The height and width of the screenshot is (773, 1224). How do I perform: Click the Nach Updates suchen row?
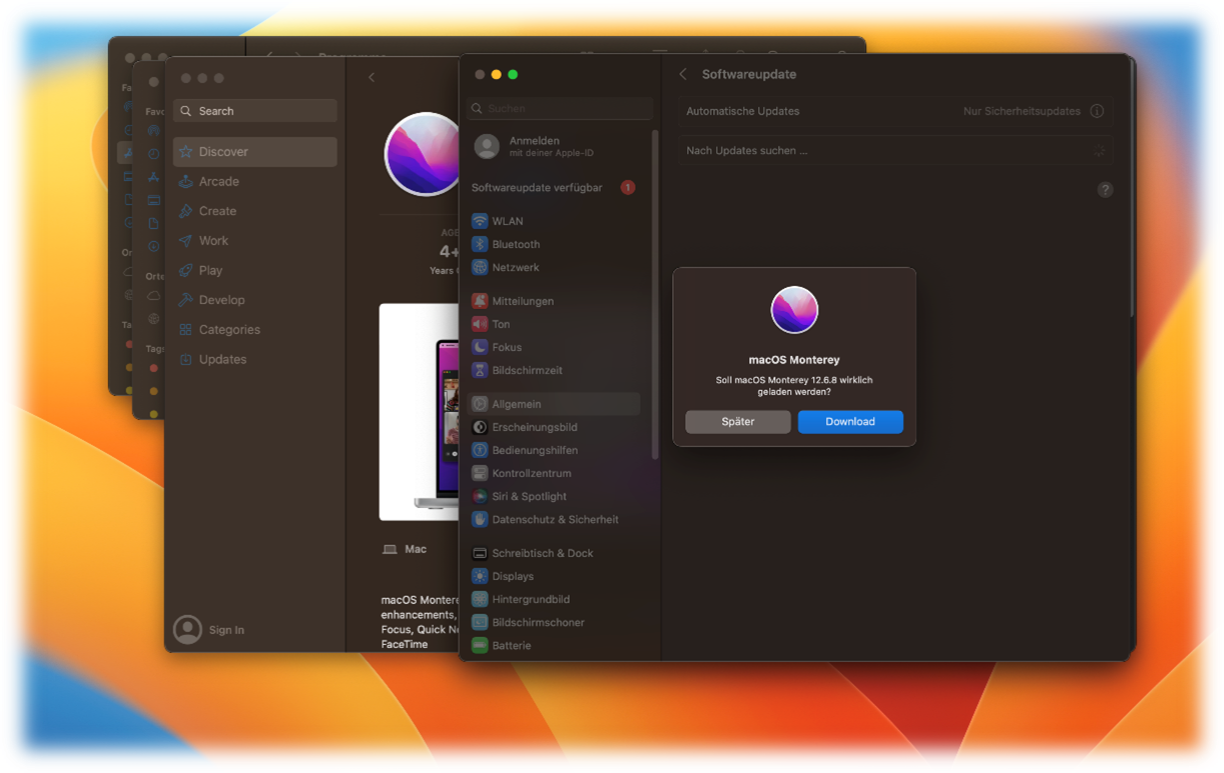pos(895,151)
